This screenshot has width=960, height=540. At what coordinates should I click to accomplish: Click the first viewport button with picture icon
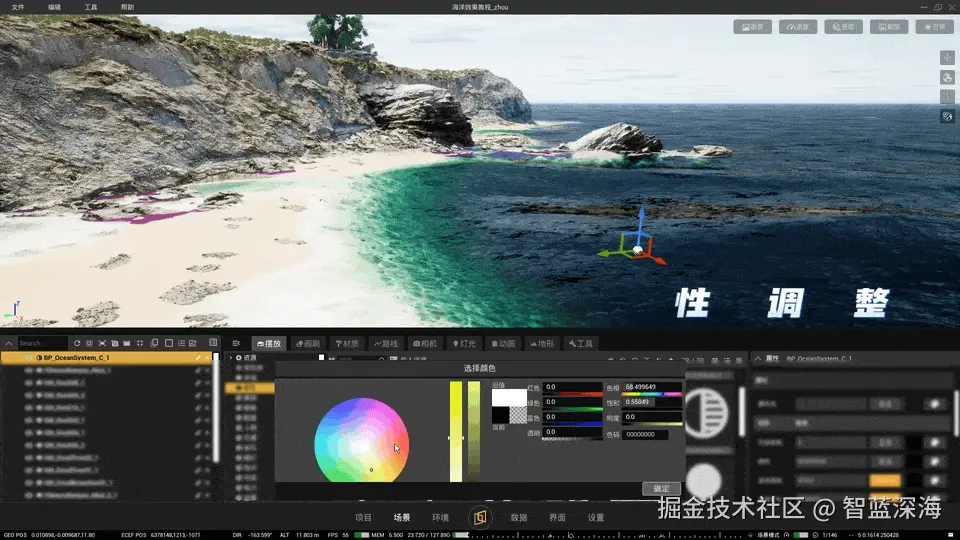752,27
